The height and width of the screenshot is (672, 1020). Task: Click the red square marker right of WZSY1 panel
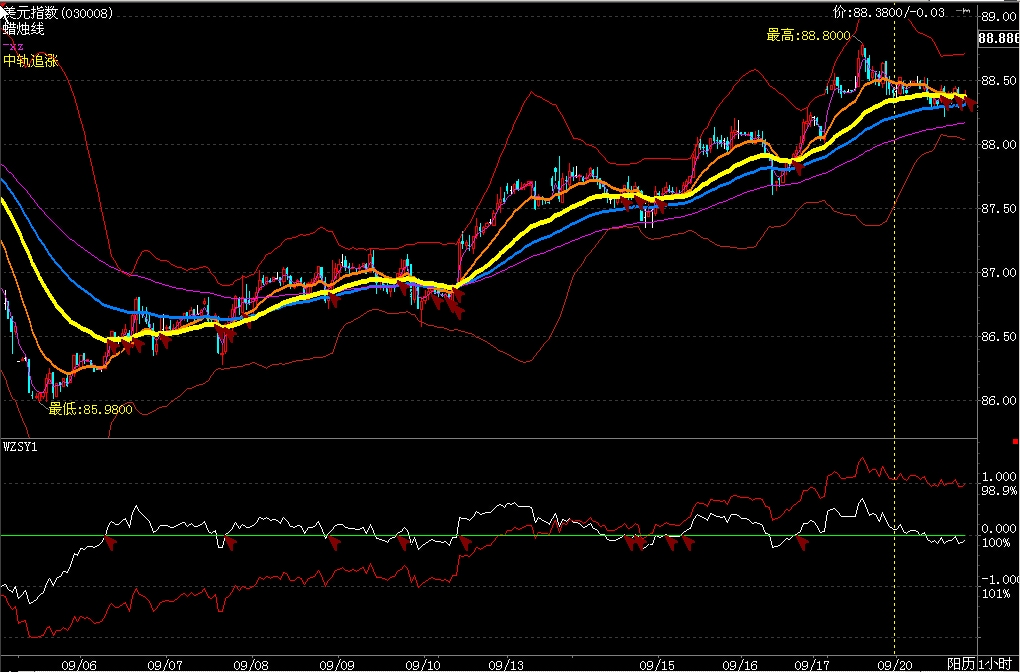1015,442
